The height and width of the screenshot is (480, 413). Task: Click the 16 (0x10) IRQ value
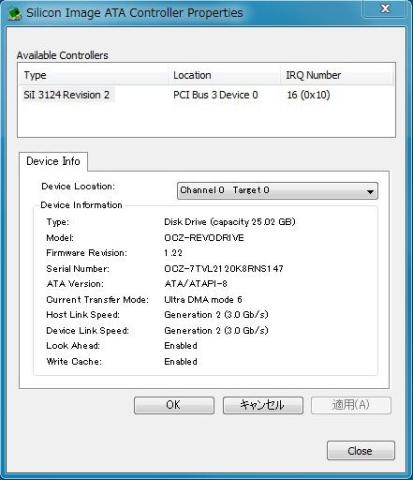308,95
